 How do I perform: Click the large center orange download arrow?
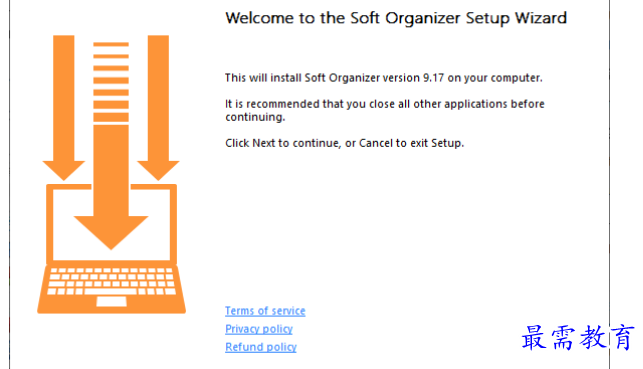tap(111, 187)
